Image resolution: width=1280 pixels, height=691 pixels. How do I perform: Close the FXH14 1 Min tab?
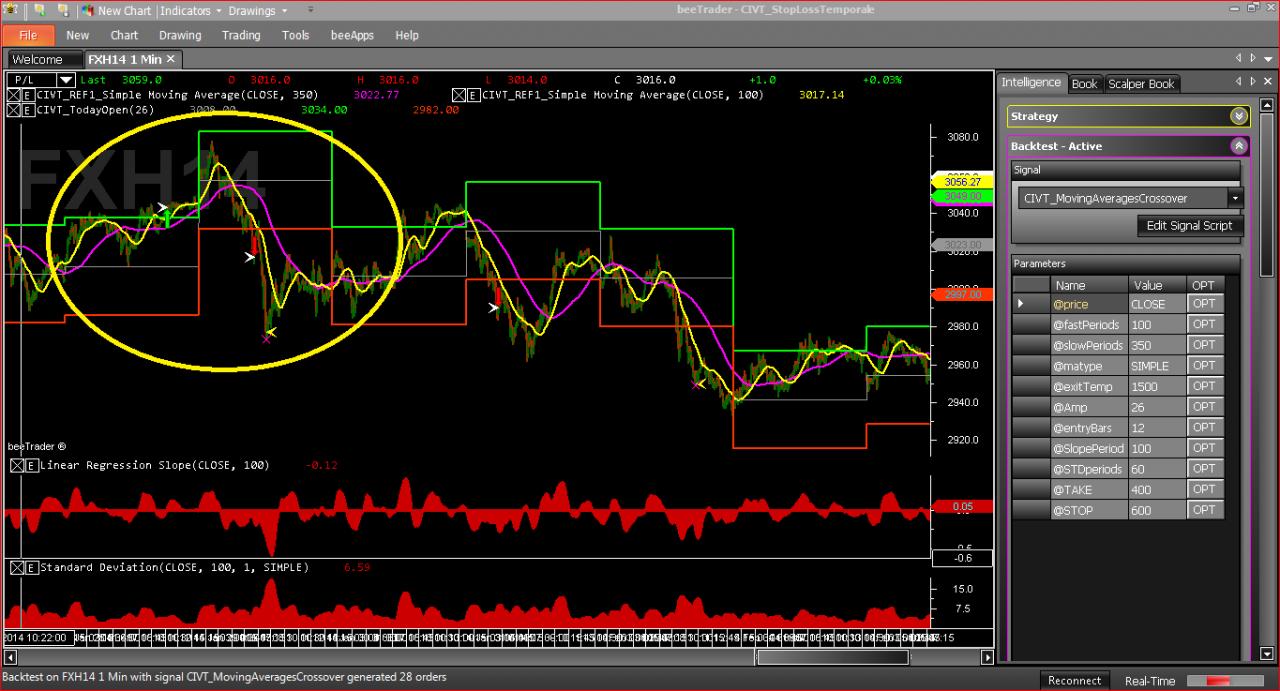point(171,59)
